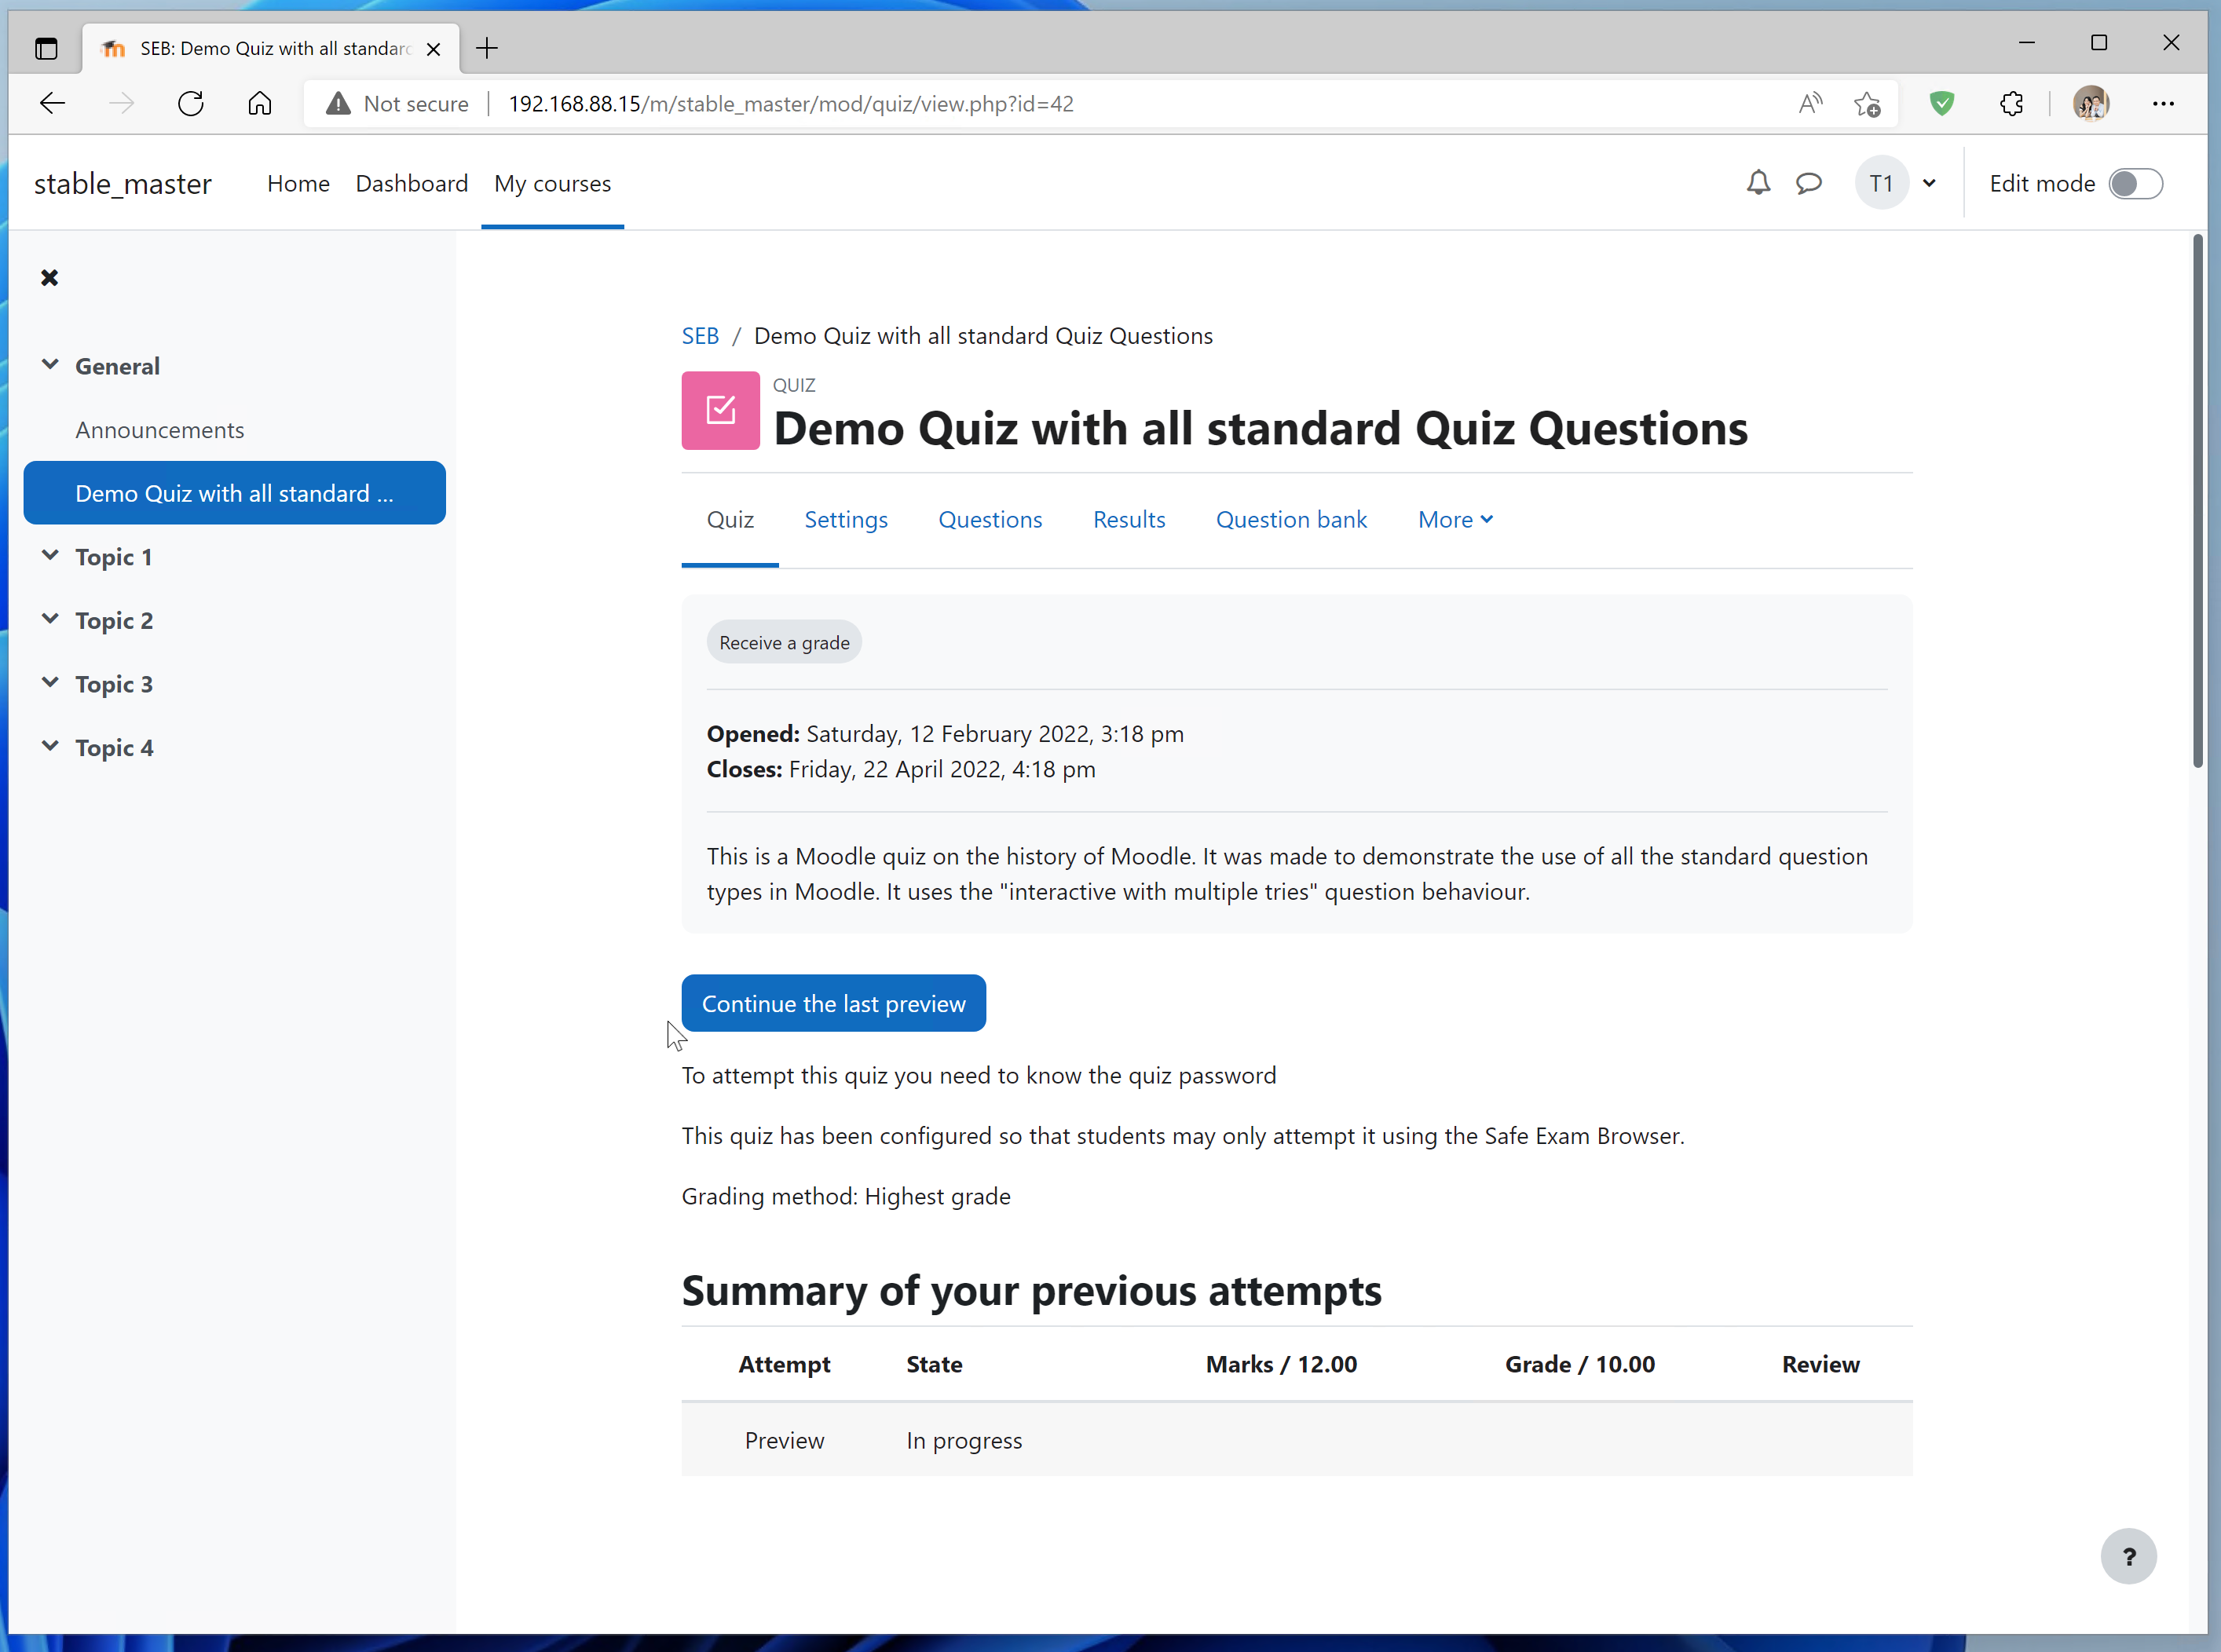This screenshot has height=1652, width=2221.
Task: Close the course index drawer
Action: 49,277
